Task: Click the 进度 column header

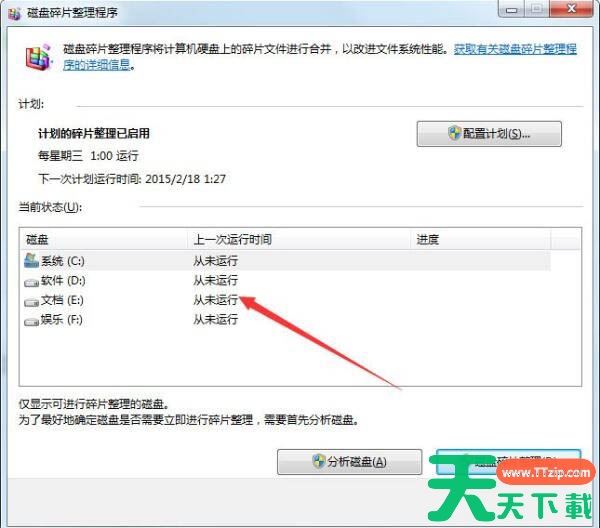Action: tap(481, 240)
